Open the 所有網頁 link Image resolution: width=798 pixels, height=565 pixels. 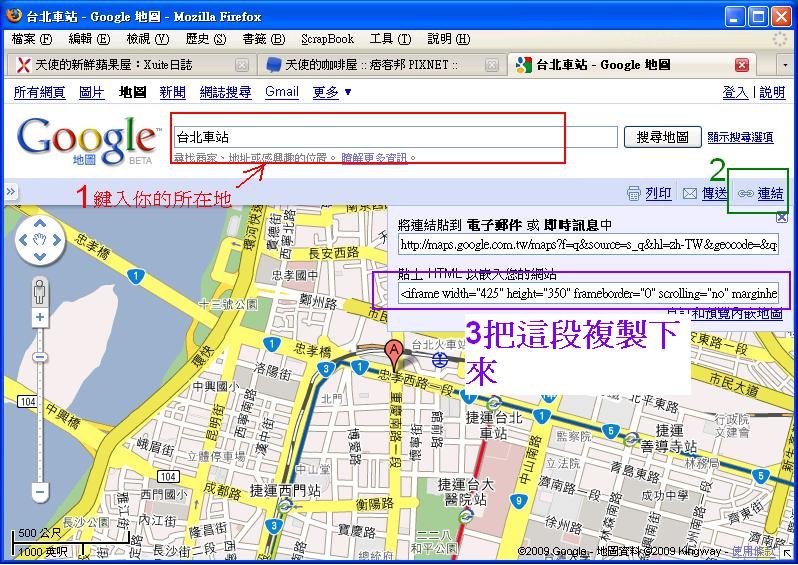coord(39,92)
